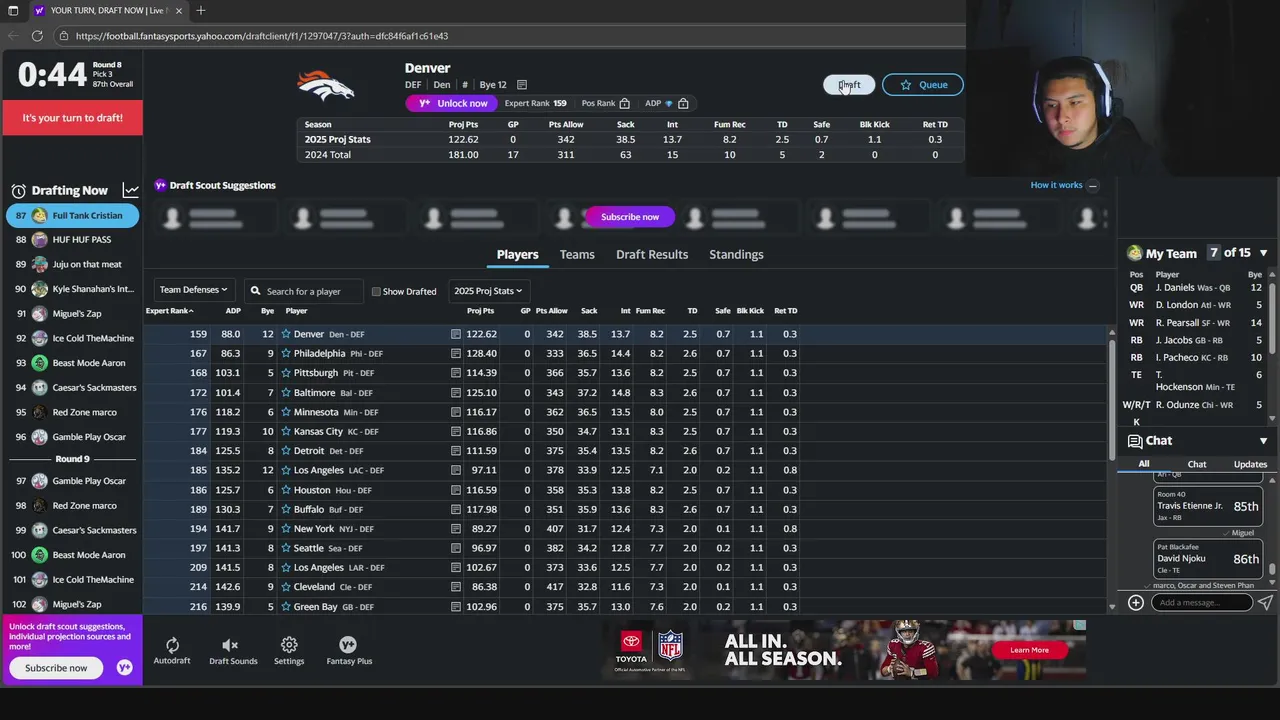
Task: Reload the page via browser refresh icon
Action: [37, 36]
